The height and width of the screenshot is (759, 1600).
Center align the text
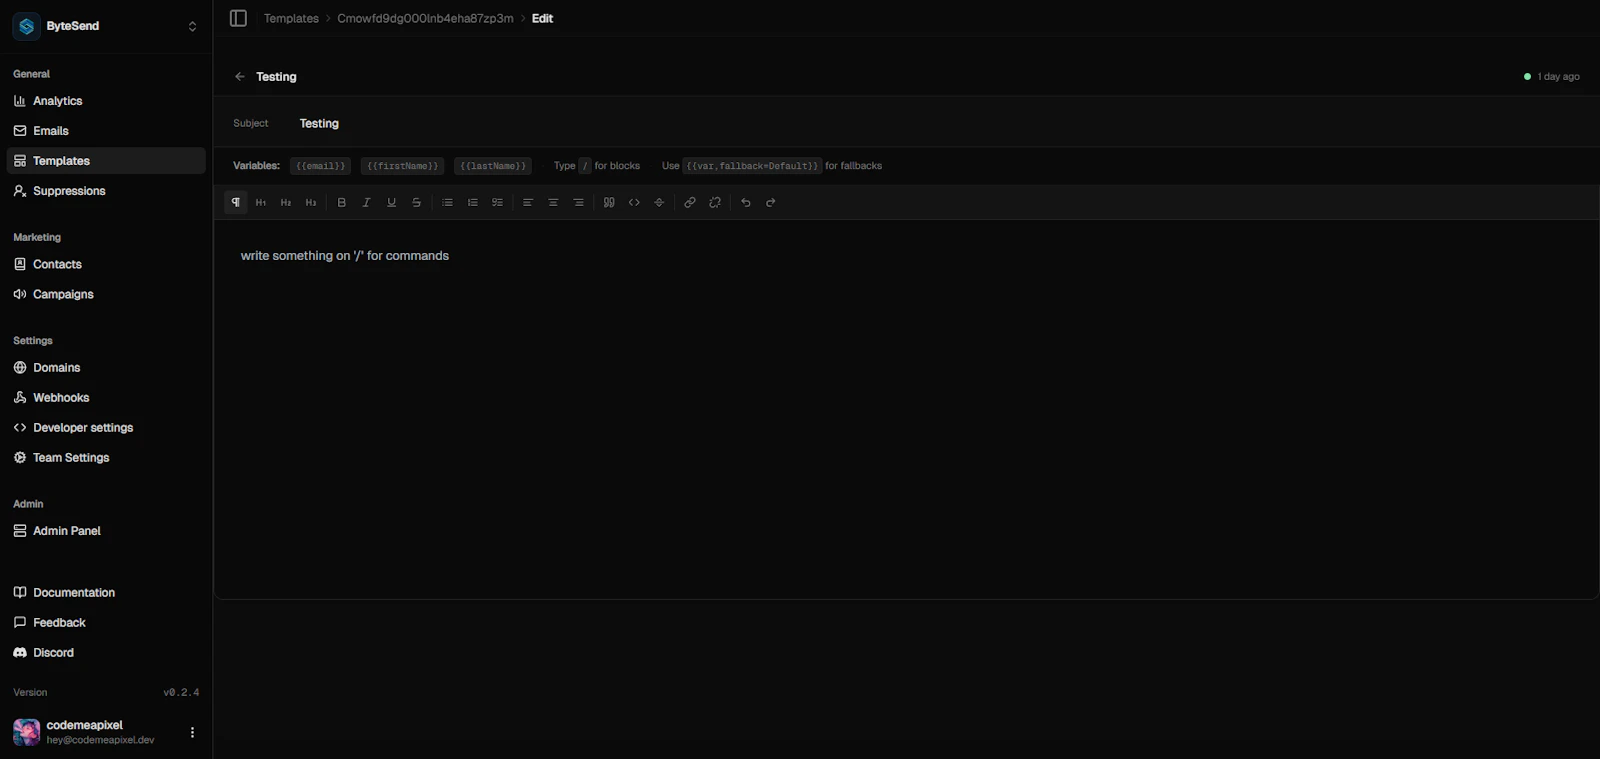pos(553,202)
